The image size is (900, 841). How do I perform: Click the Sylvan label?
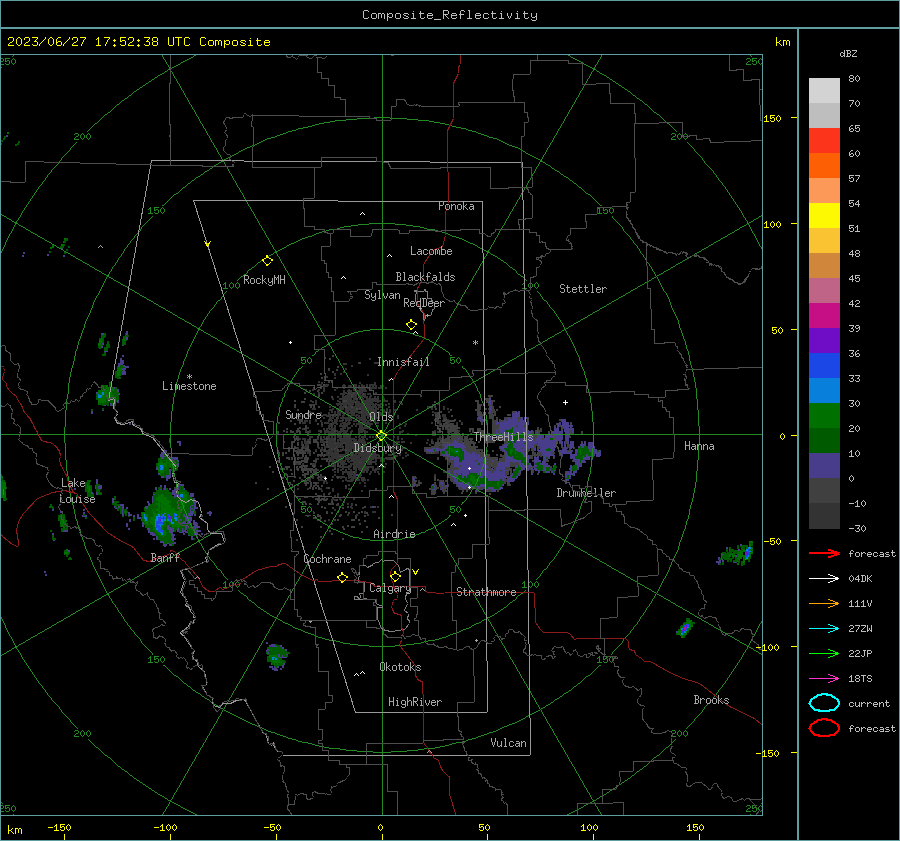(x=382, y=295)
